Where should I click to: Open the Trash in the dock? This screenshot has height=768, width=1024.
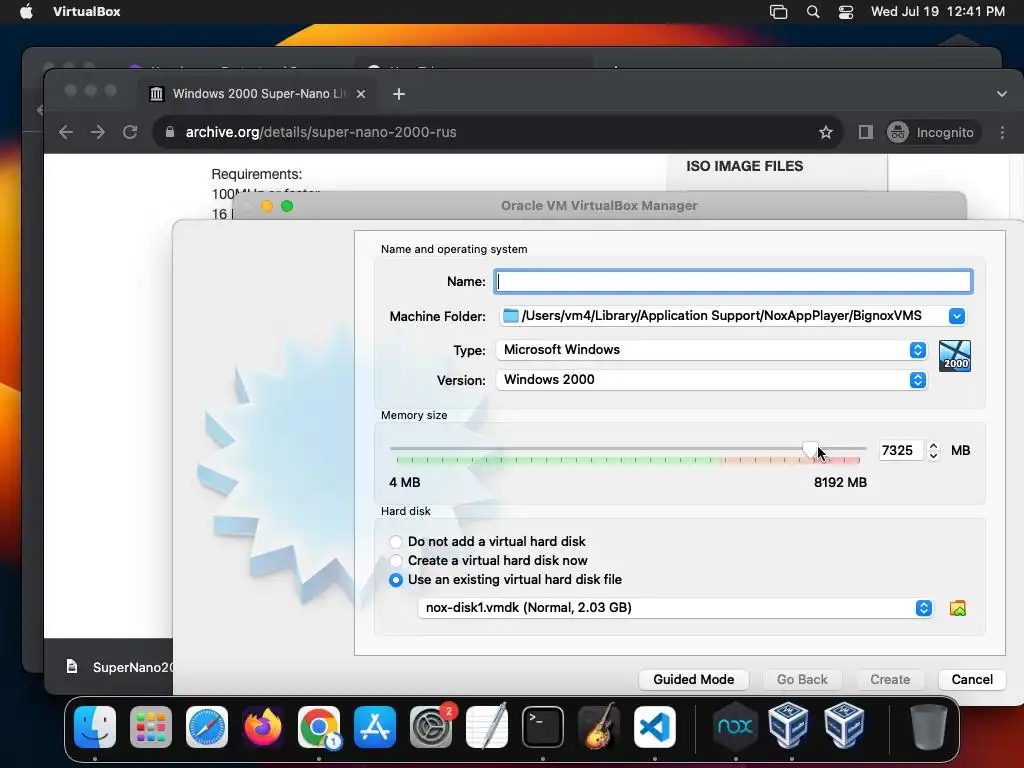tap(928, 726)
